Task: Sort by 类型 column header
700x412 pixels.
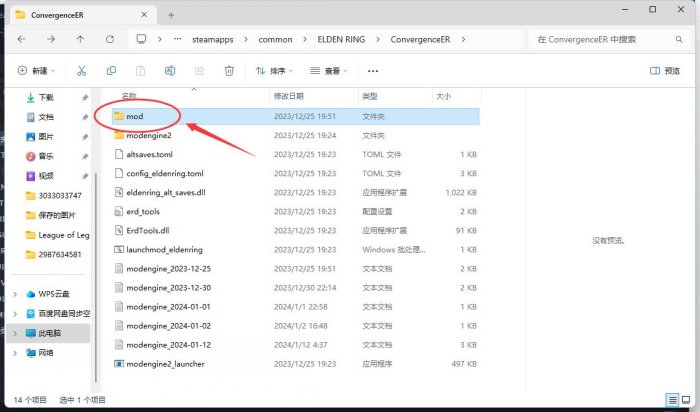Action: pyautogui.click(x=370, y=96)
